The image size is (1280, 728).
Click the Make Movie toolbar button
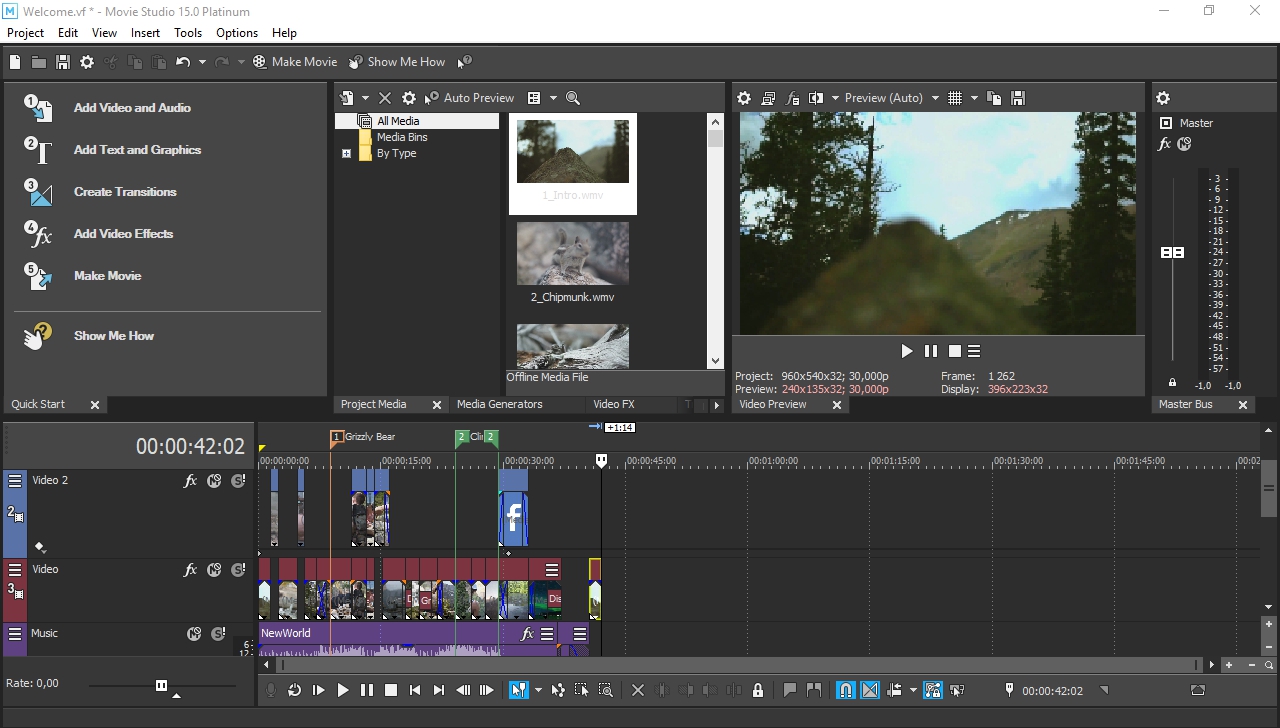(294, 62)
